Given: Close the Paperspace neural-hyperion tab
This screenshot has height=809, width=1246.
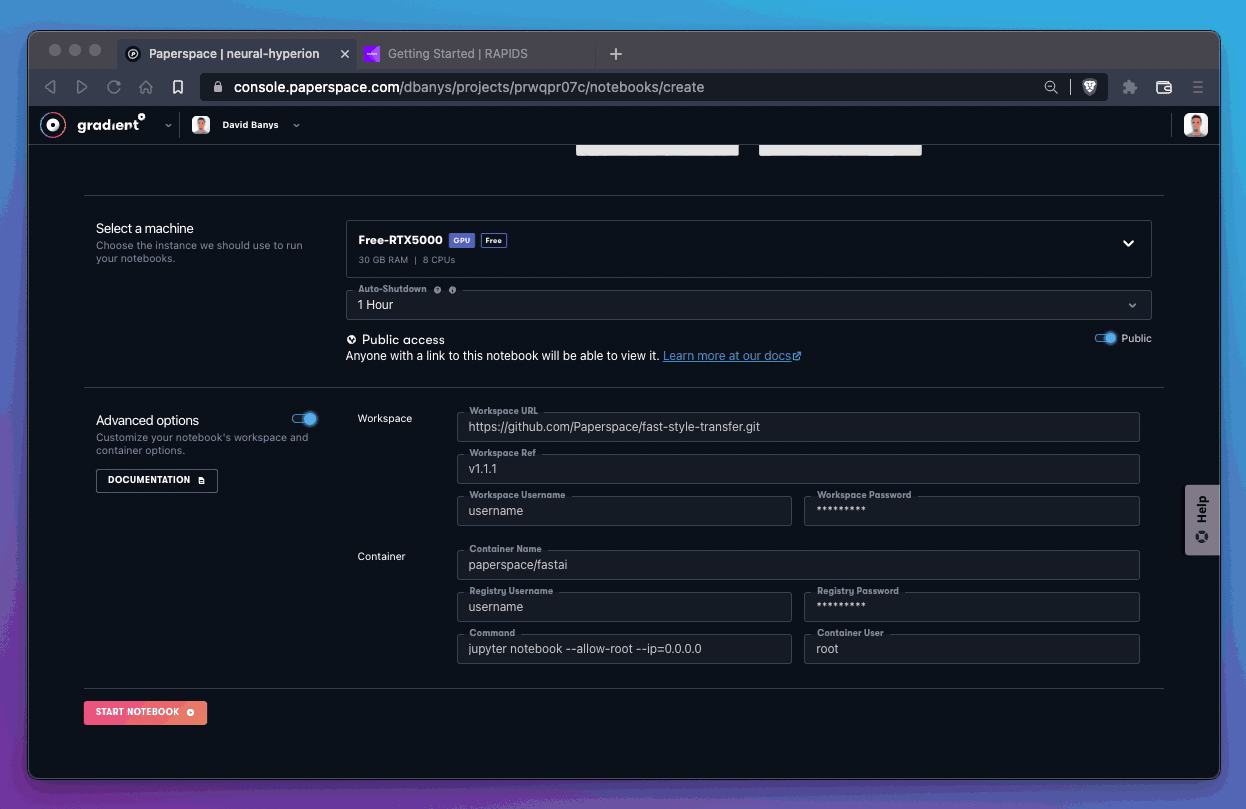Looking at the screenshot, I should pos(344,54).
